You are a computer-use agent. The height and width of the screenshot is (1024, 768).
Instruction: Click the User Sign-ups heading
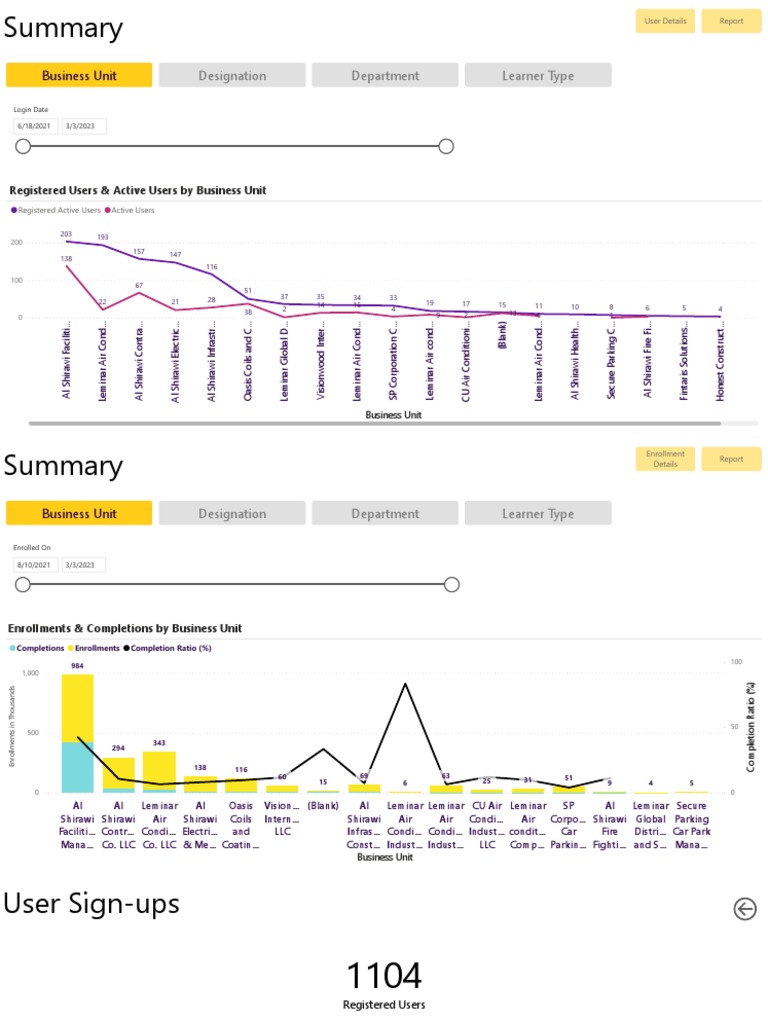[91, 904]
